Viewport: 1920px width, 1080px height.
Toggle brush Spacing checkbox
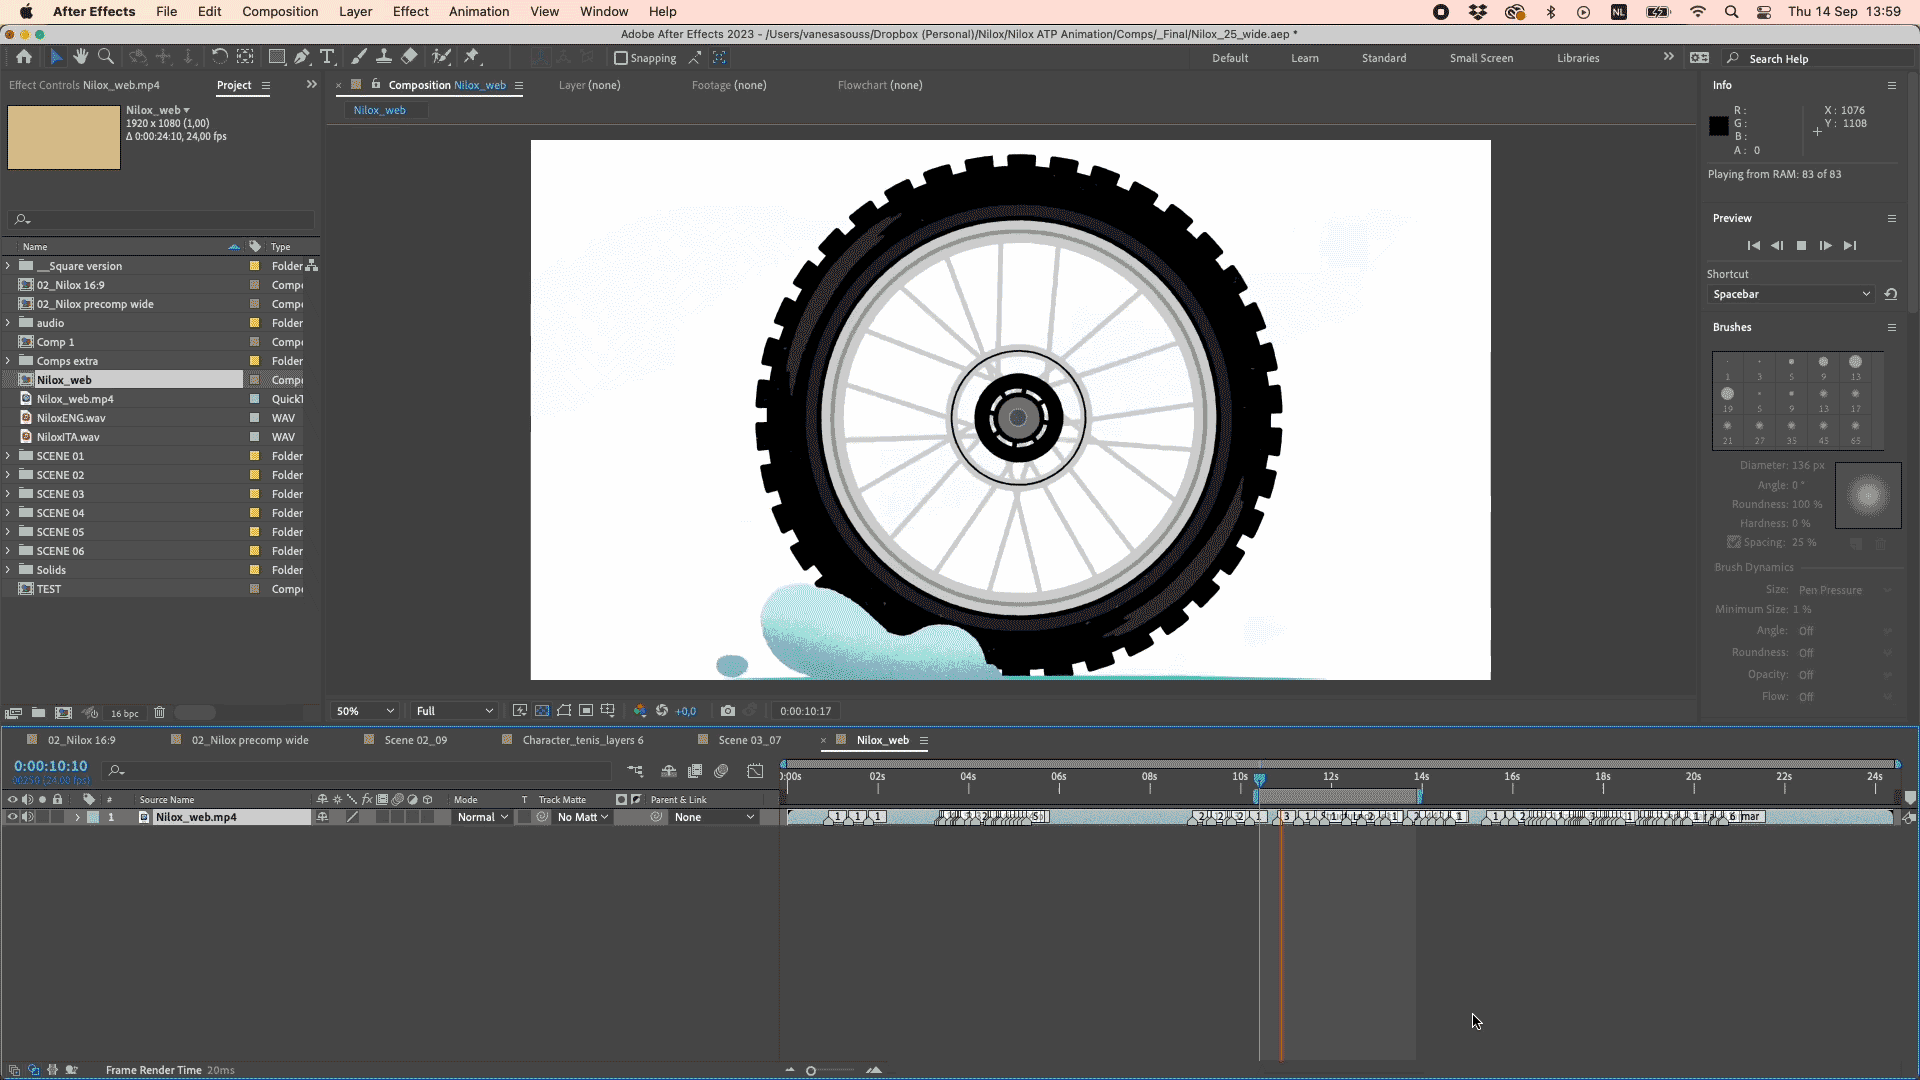pyautogui.click(x=1734, y=542)
